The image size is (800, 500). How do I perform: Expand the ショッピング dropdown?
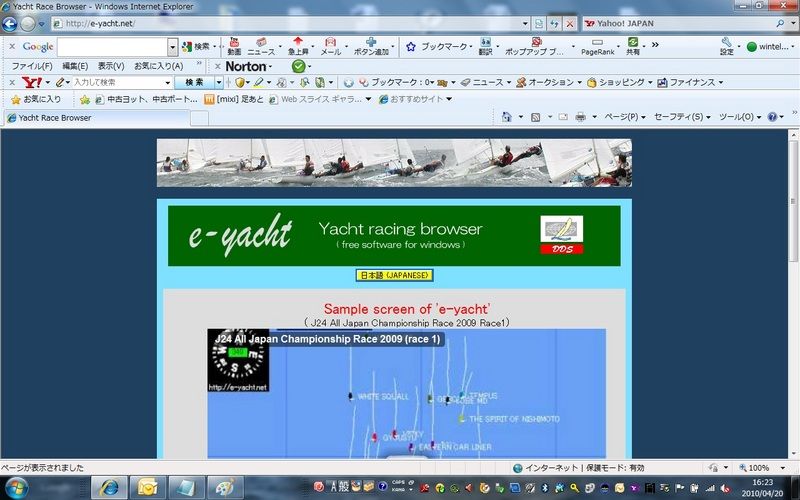(x=650, y=82)
